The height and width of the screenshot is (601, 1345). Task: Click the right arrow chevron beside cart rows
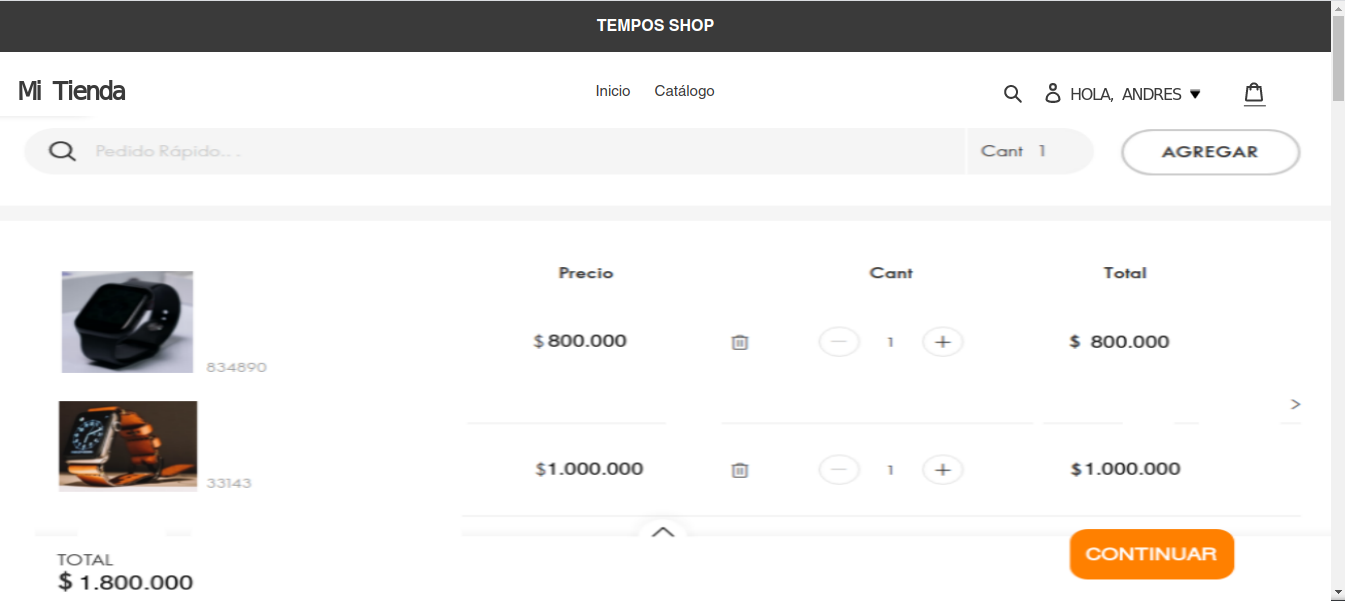pos(1295,404)
